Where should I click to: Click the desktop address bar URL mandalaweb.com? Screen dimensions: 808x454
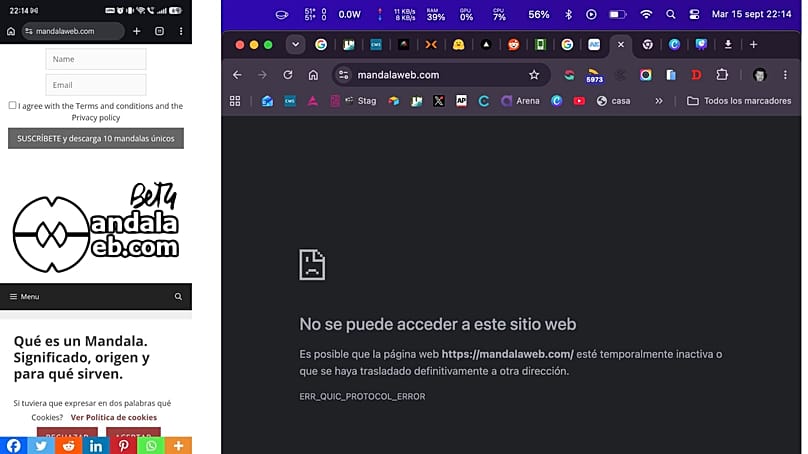[398, 75]
